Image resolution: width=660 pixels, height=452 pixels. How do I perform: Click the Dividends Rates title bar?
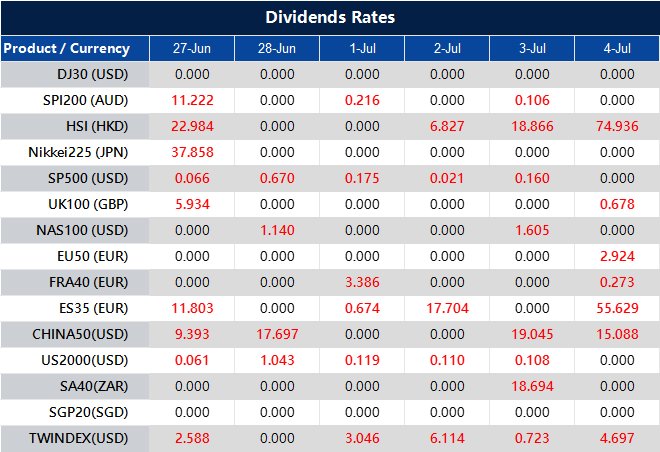pyautogui.click(x=330, y=18)
